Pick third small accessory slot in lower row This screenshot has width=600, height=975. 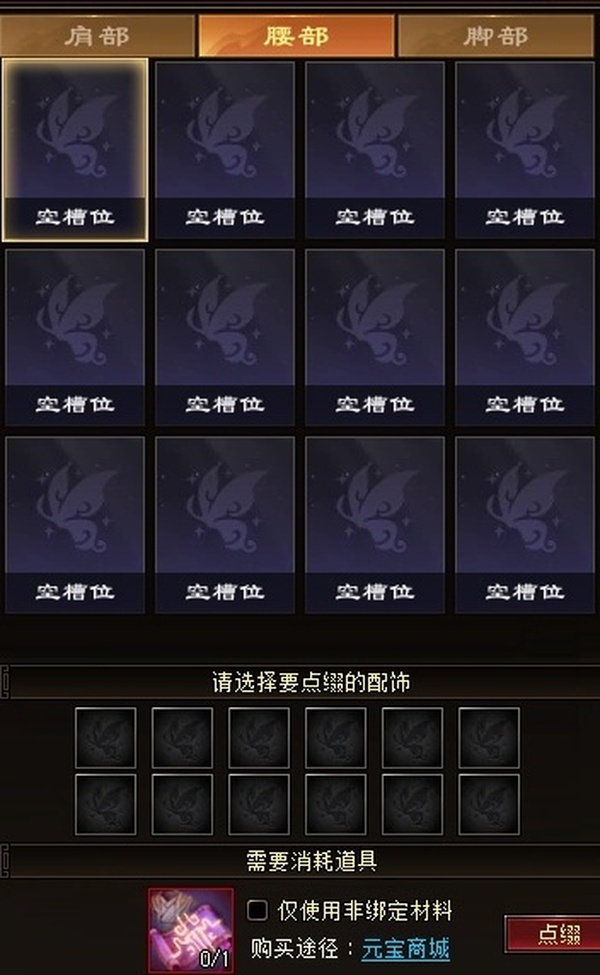[x=259, y=804]
